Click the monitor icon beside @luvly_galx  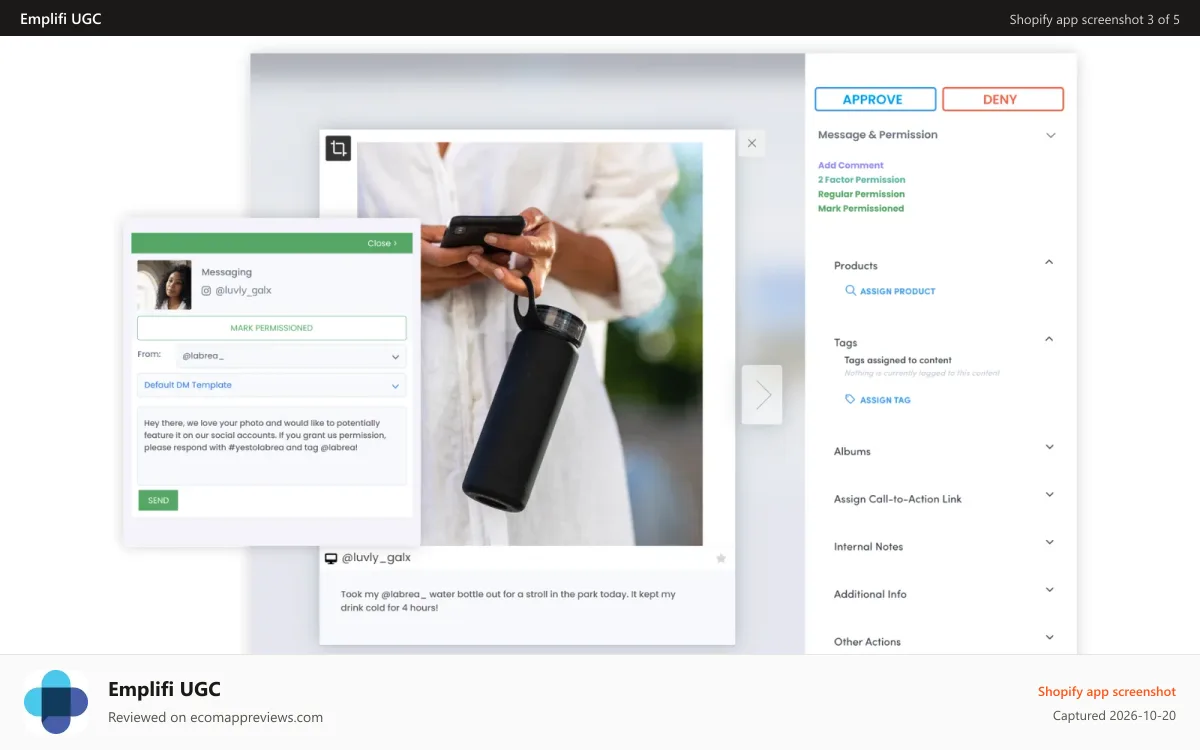click(x=331, y=558)
